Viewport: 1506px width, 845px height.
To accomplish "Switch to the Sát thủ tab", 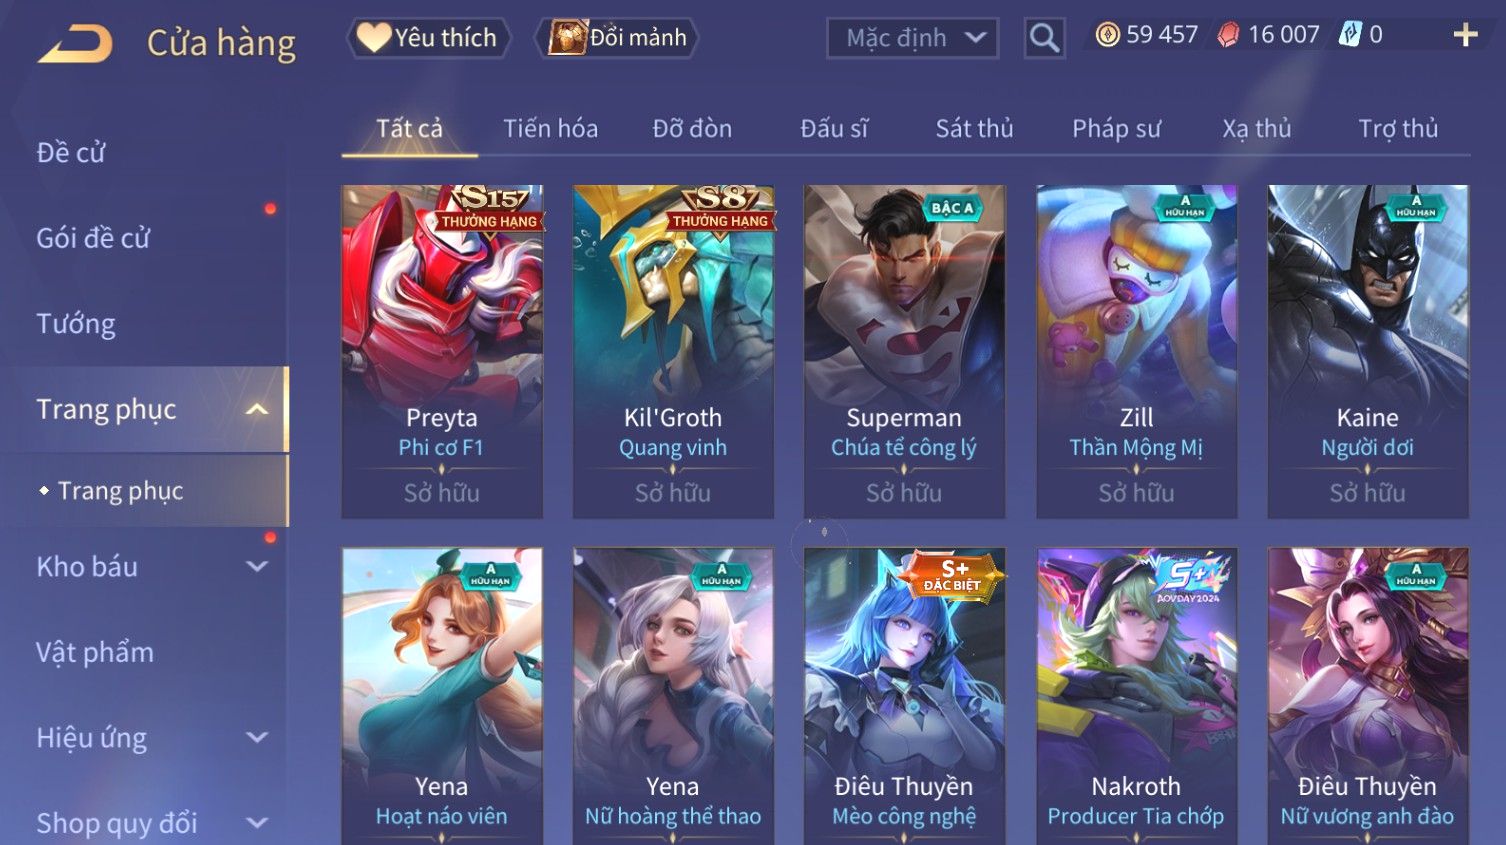I will 974,129.
